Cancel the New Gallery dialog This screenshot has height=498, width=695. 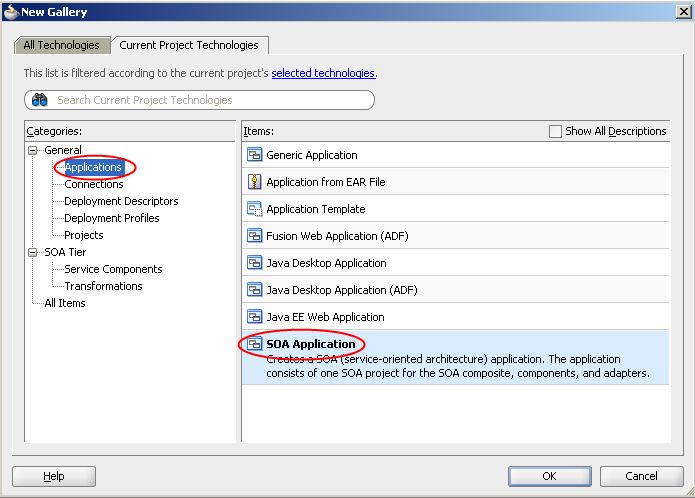coord(641,476)
